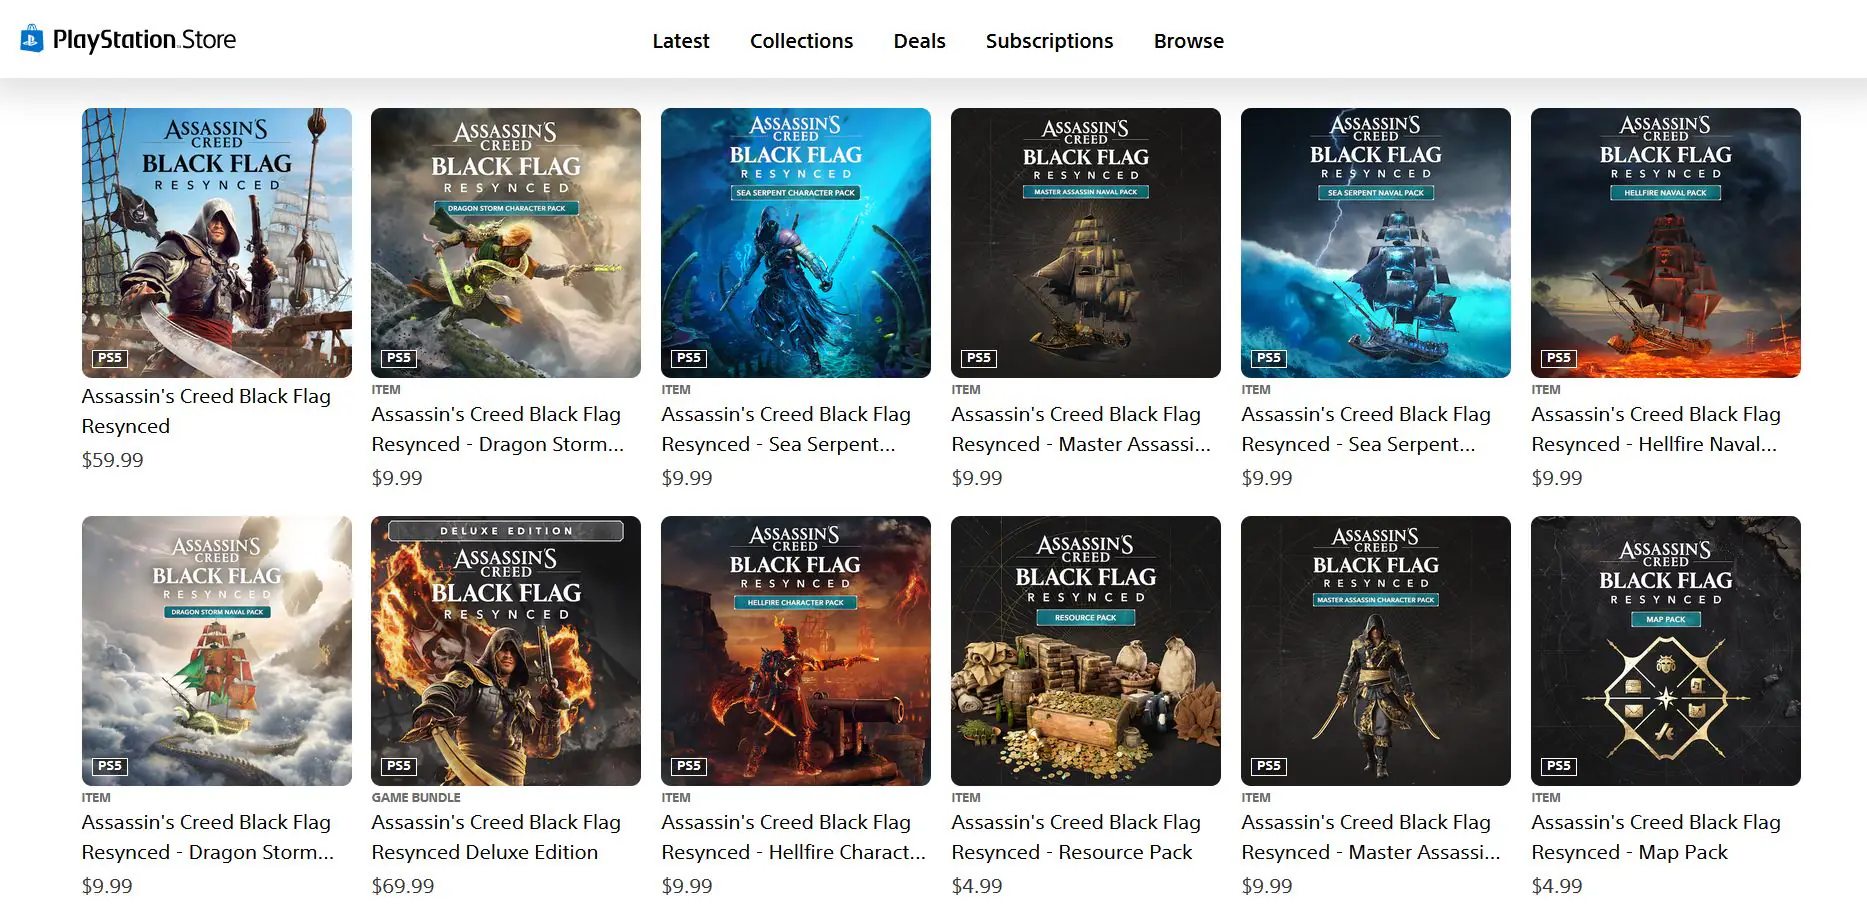This screenshot has height=918, width=1867.
Task: Click the $4.99 price under Resource Pack
Action: coord(977,886)
